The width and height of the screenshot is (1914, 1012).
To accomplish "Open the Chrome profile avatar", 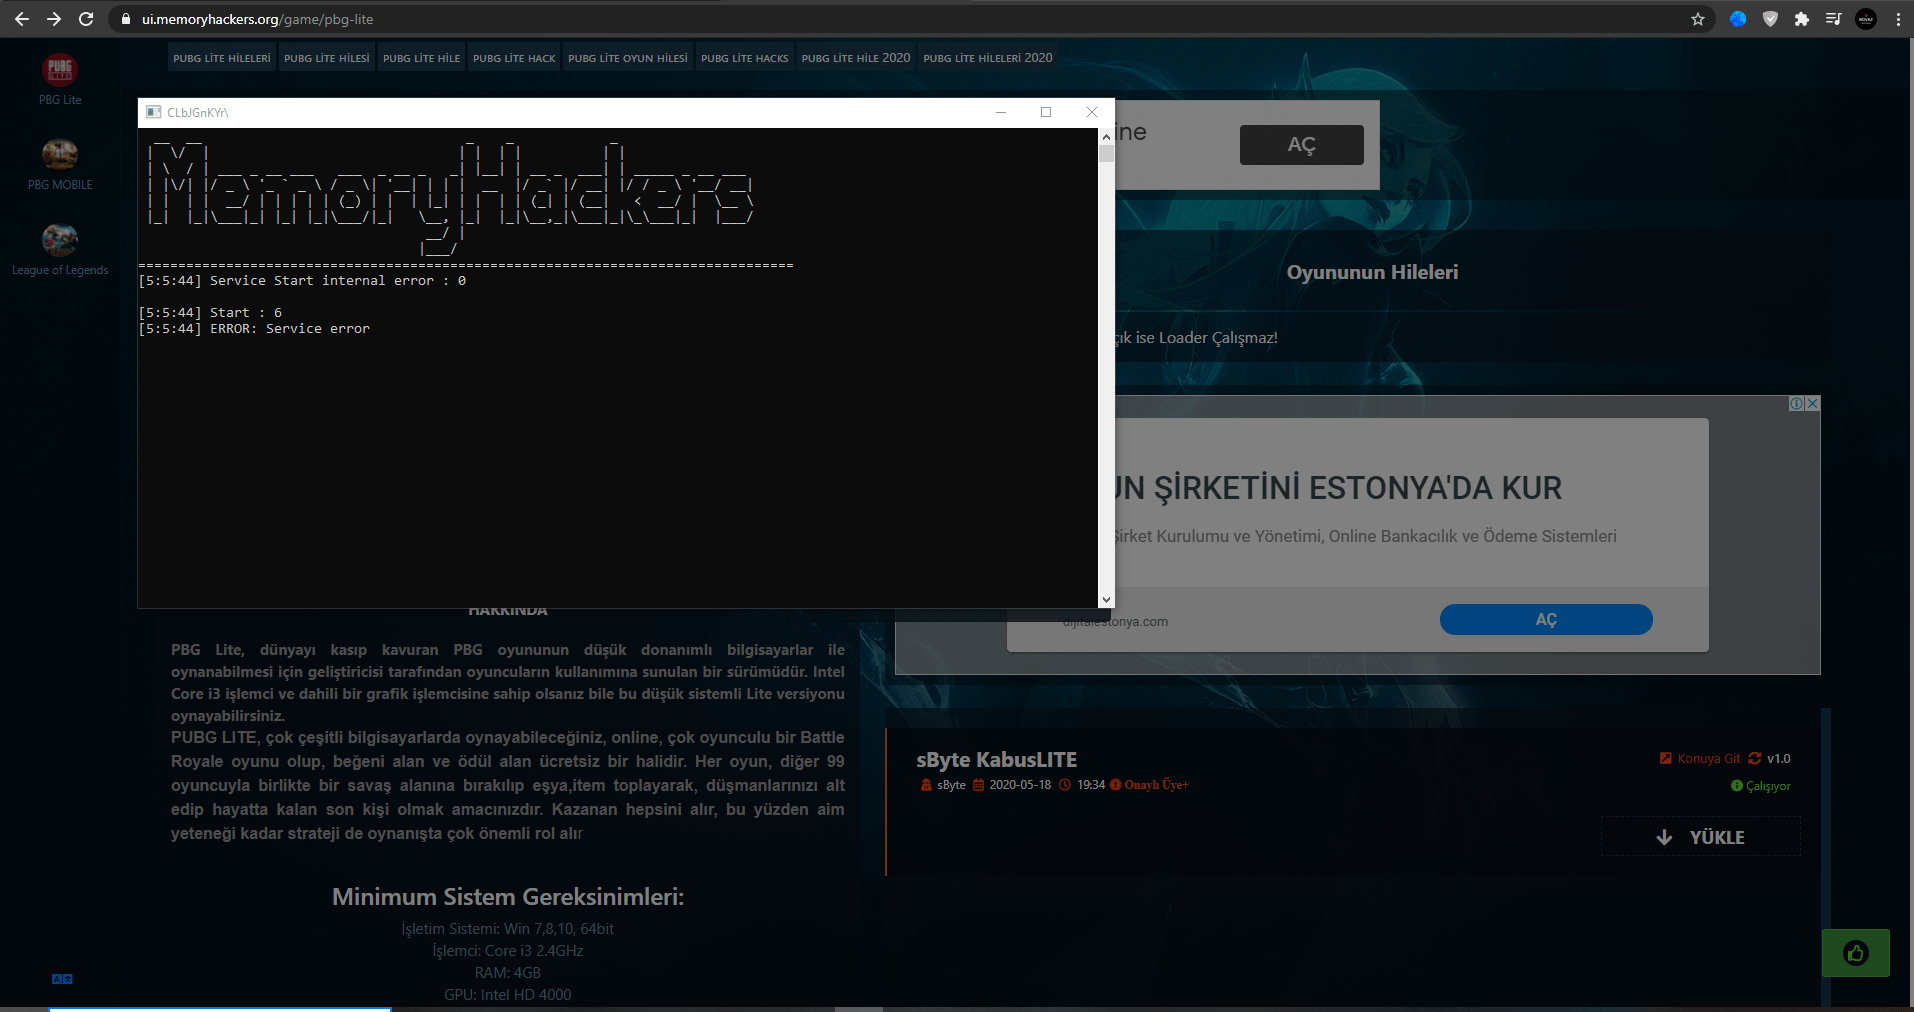I will tap(1866, 19).
